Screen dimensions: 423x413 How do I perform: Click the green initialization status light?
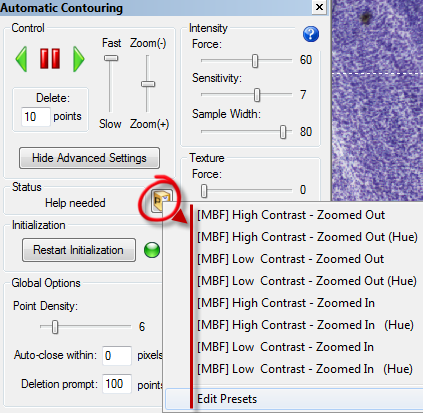coord(152,250)
